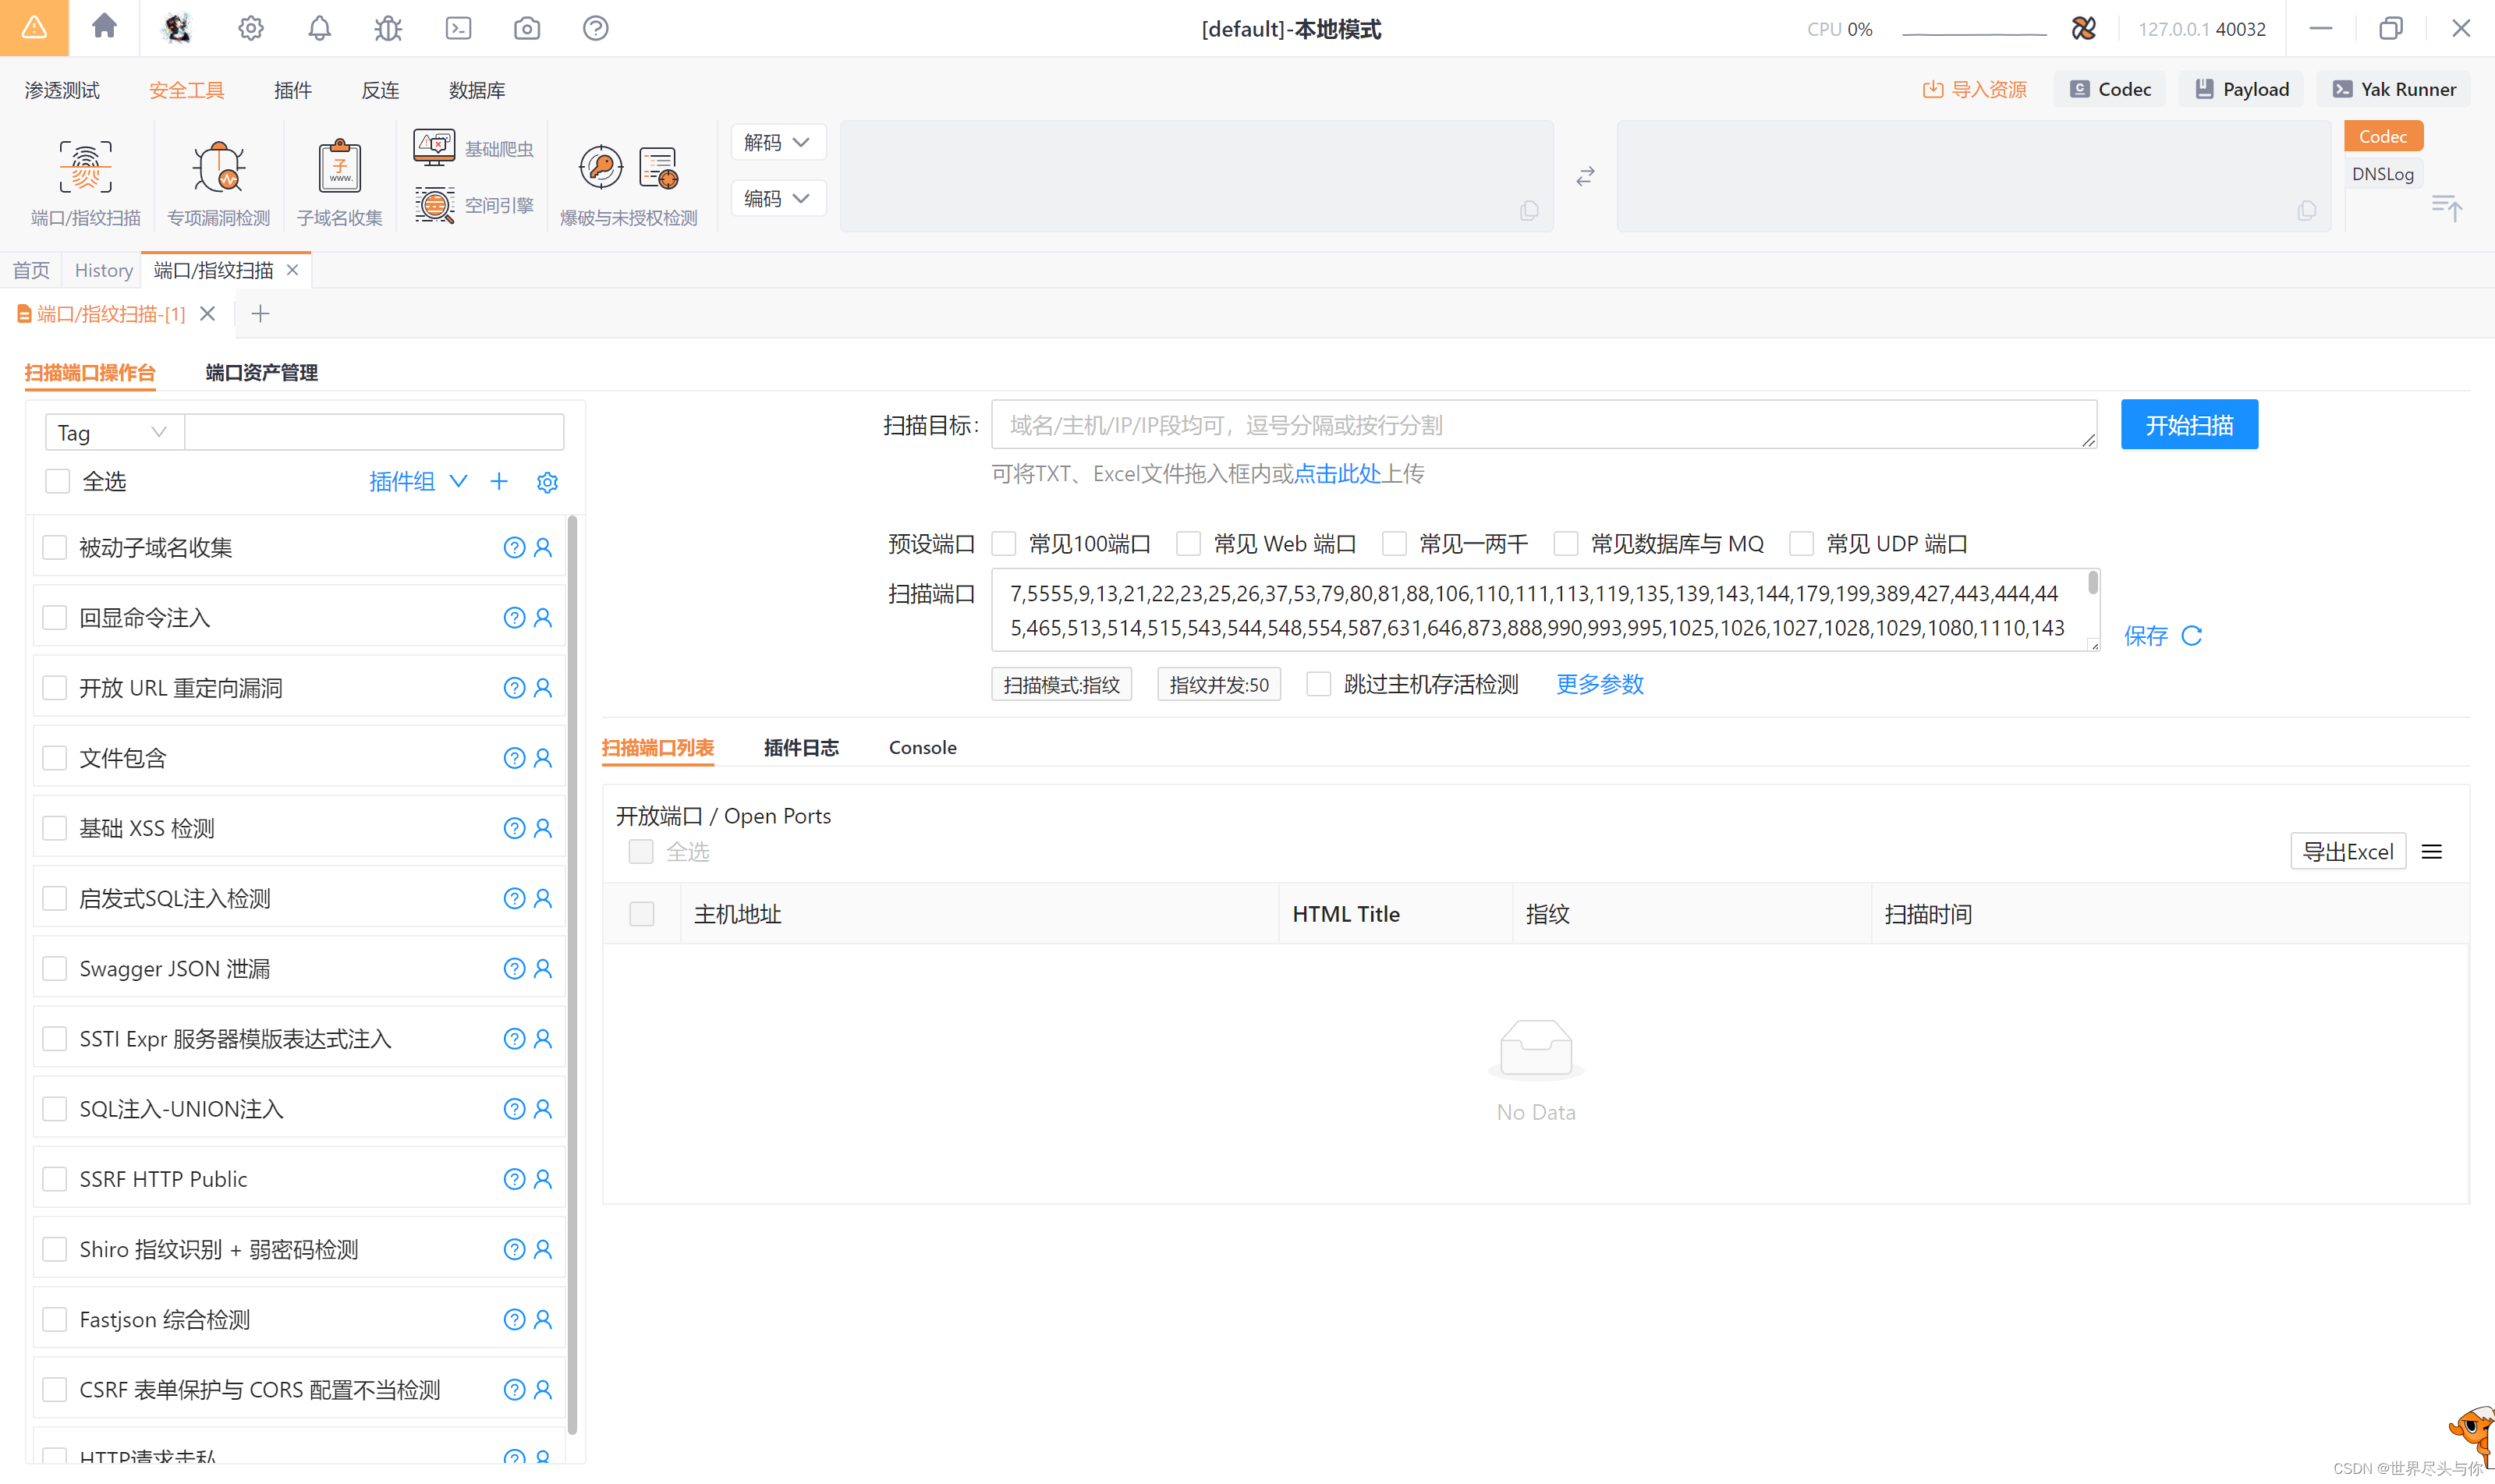Viewport: 2495px width, 1484px height.
Task: Tick 常见100端口 preset
Action: tap(1004, 543)
